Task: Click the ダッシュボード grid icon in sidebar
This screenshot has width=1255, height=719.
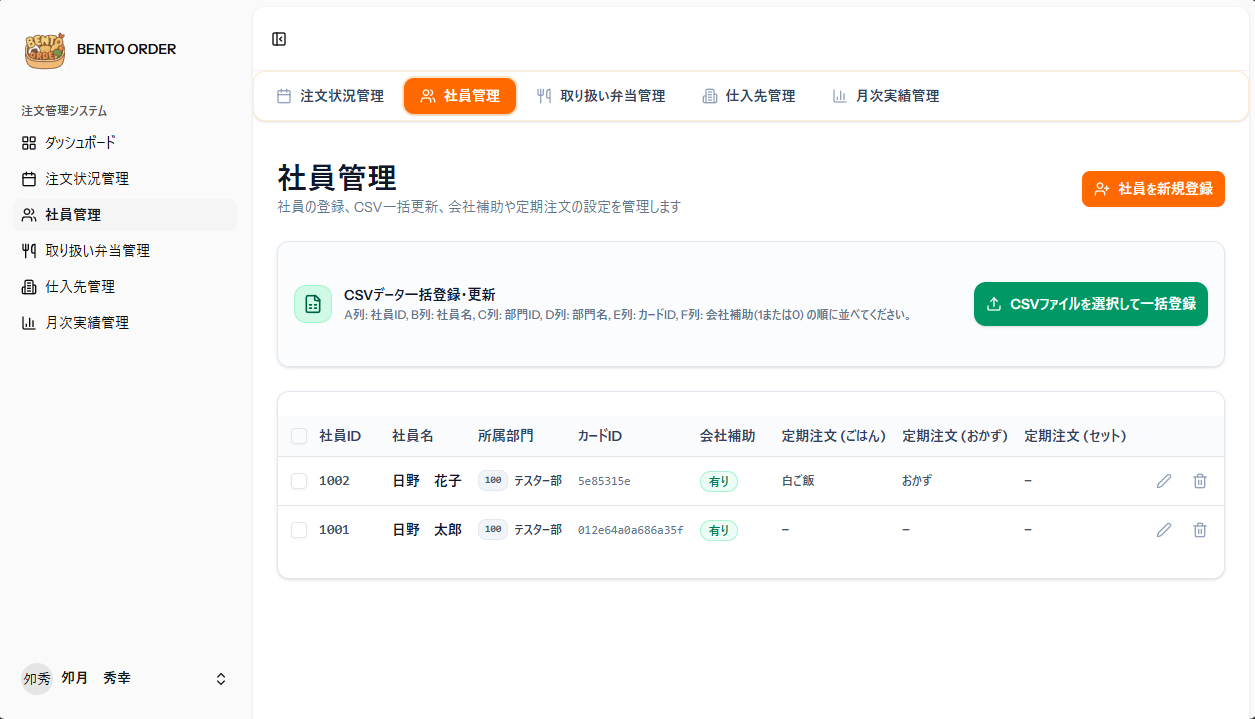Action: click(x=29, y=143)
